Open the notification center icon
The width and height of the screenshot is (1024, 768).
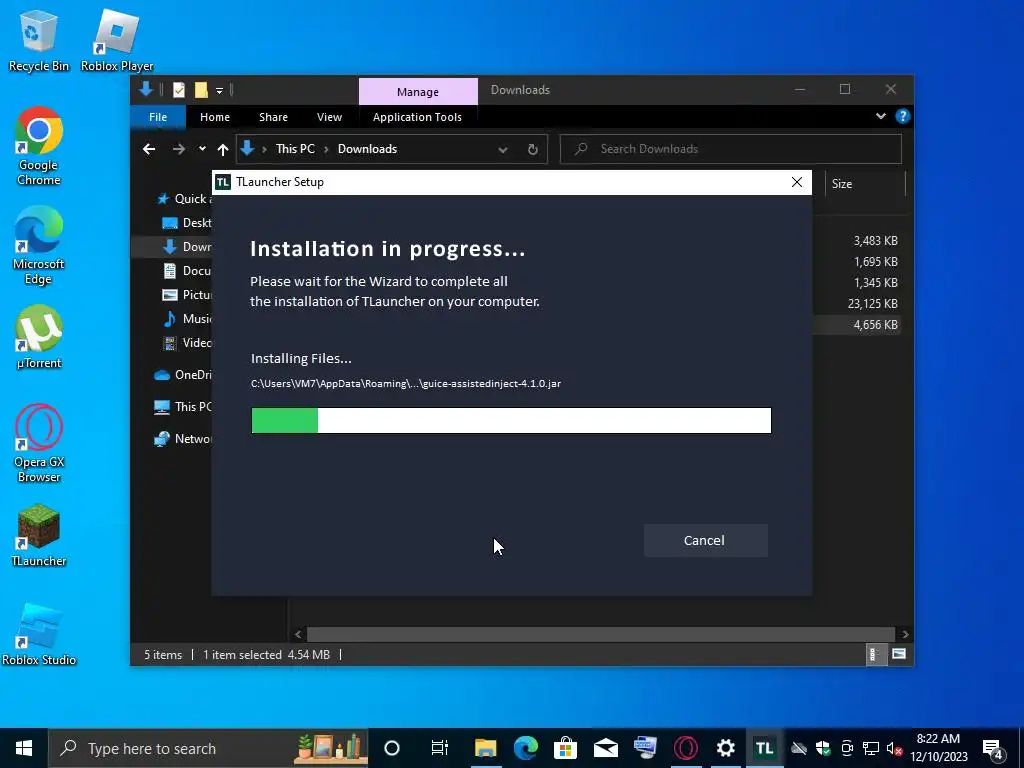coord(993,748)
